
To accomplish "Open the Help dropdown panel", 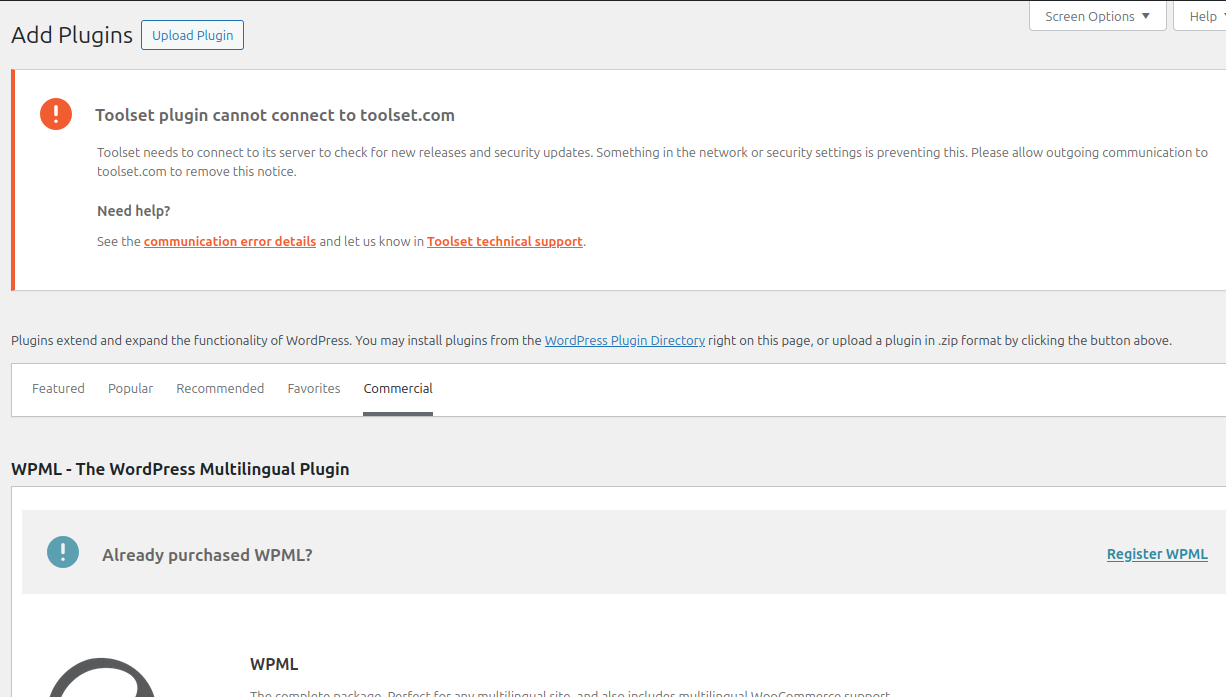I will click(x=1202, y=16).
